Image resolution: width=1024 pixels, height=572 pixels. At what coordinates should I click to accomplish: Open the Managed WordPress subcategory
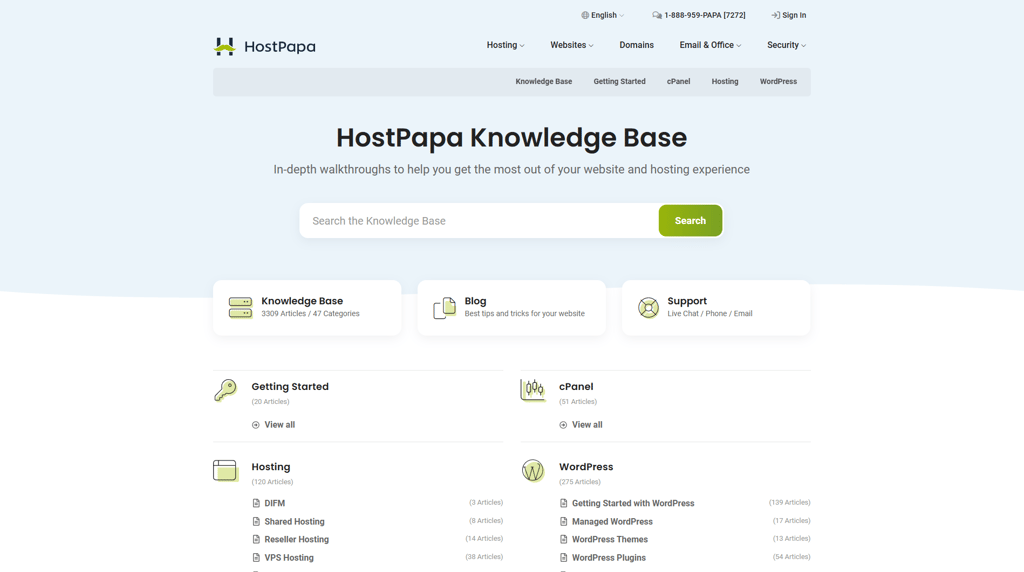612,522
